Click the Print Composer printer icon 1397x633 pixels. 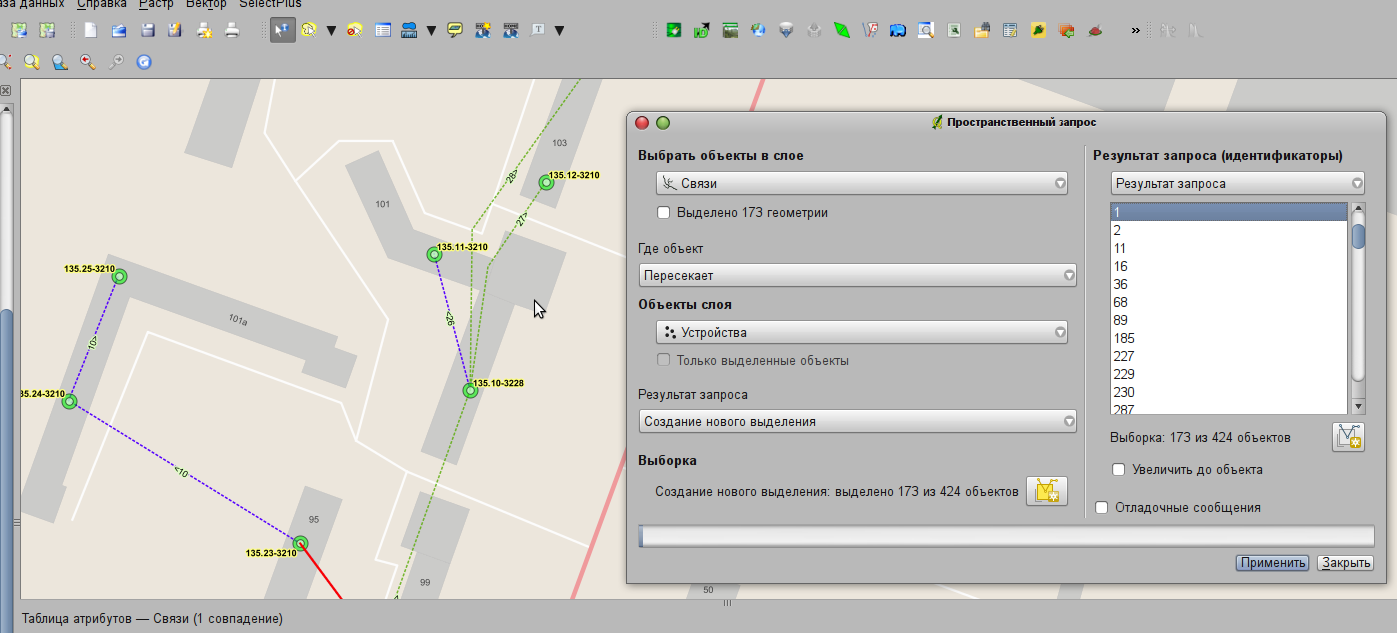(x=232, y=30)
